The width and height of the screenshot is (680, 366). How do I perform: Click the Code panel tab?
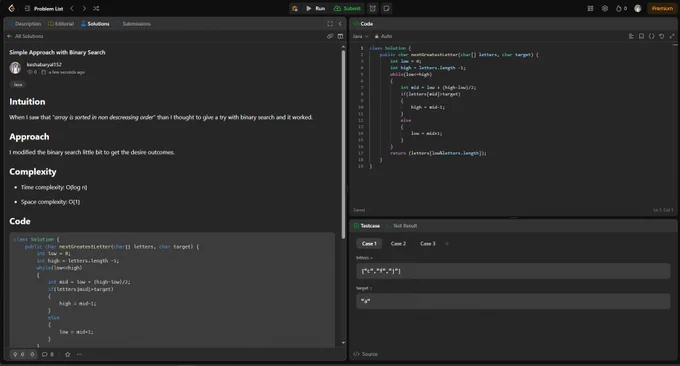[x=363, y=24]
